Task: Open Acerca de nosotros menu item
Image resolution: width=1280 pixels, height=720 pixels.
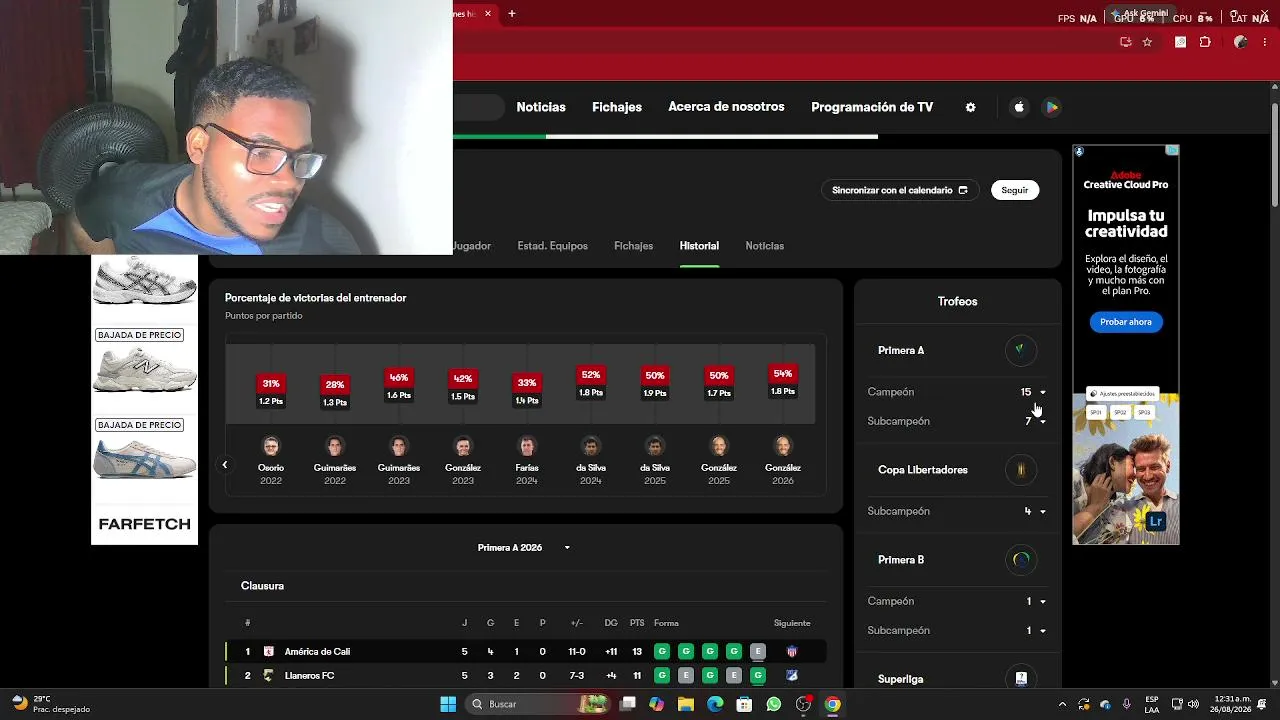Action: pyautogui.click(x=726, y=107)
